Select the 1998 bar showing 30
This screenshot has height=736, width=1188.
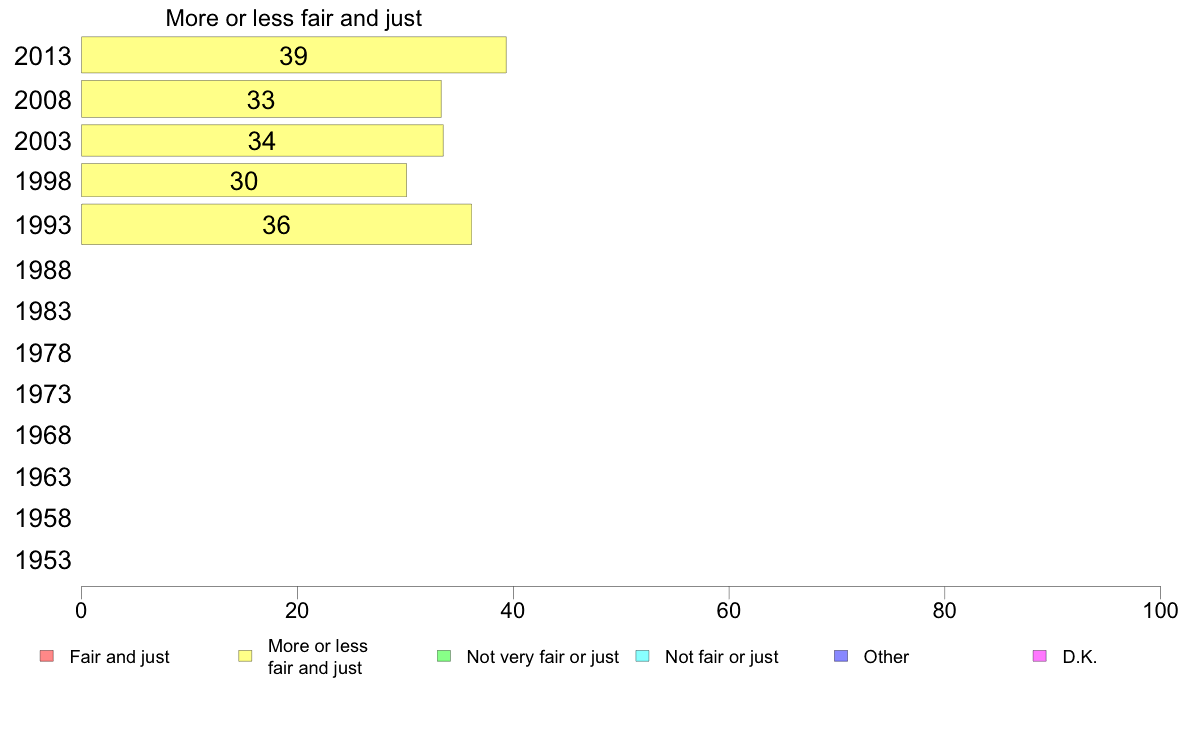point(244,180)
